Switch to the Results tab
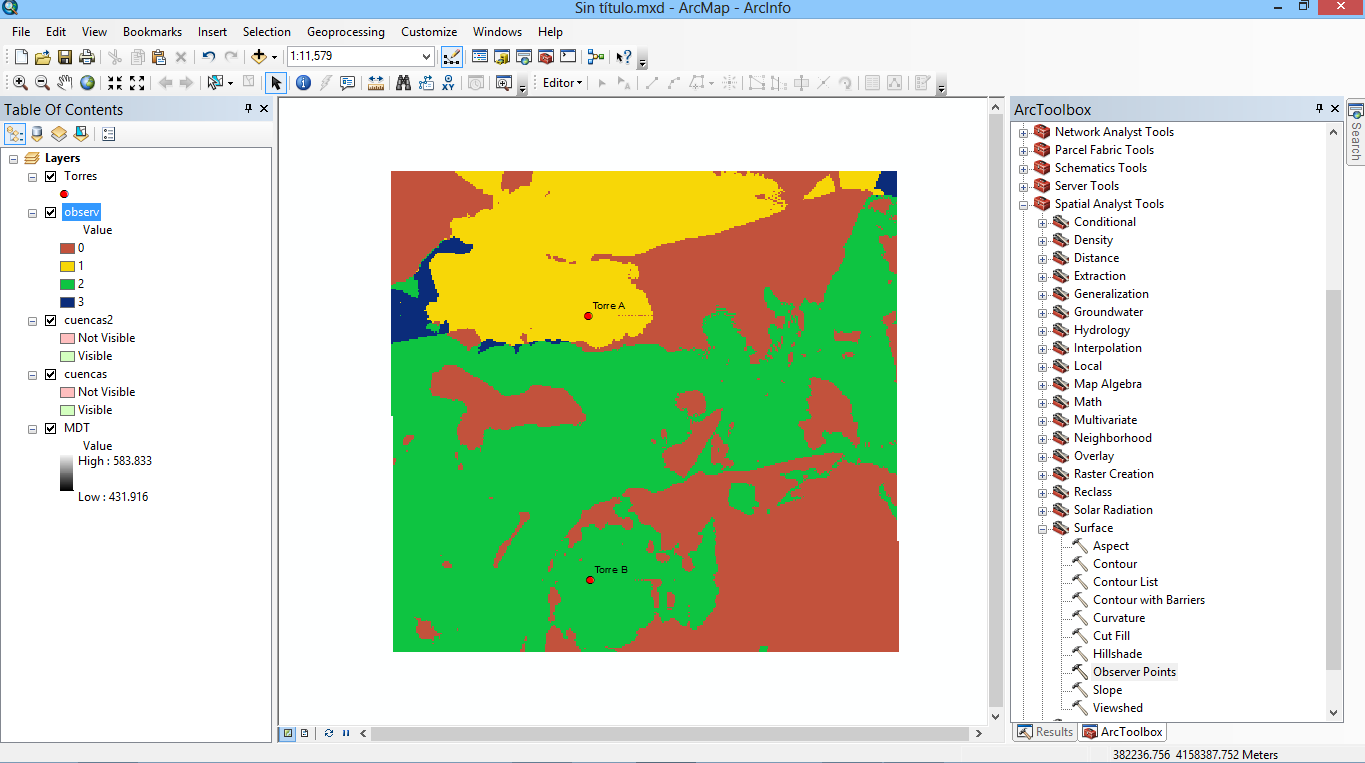 pyautogui.click(x=1044, y=732)
